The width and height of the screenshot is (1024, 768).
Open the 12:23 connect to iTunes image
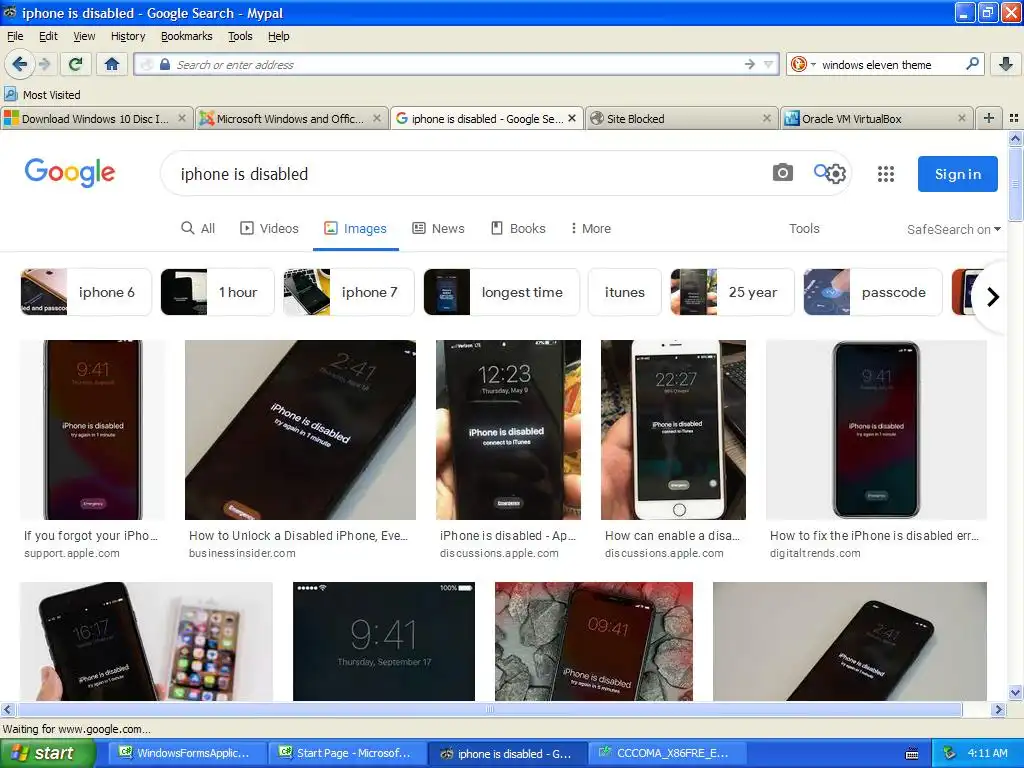click(x=508, y=430)
